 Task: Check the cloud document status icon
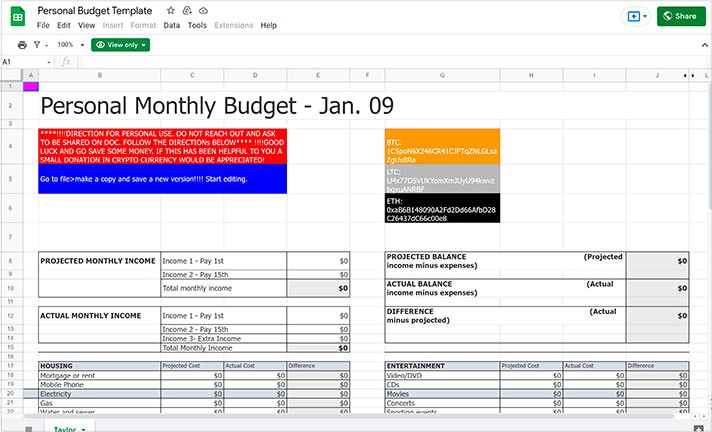point(203,10)
